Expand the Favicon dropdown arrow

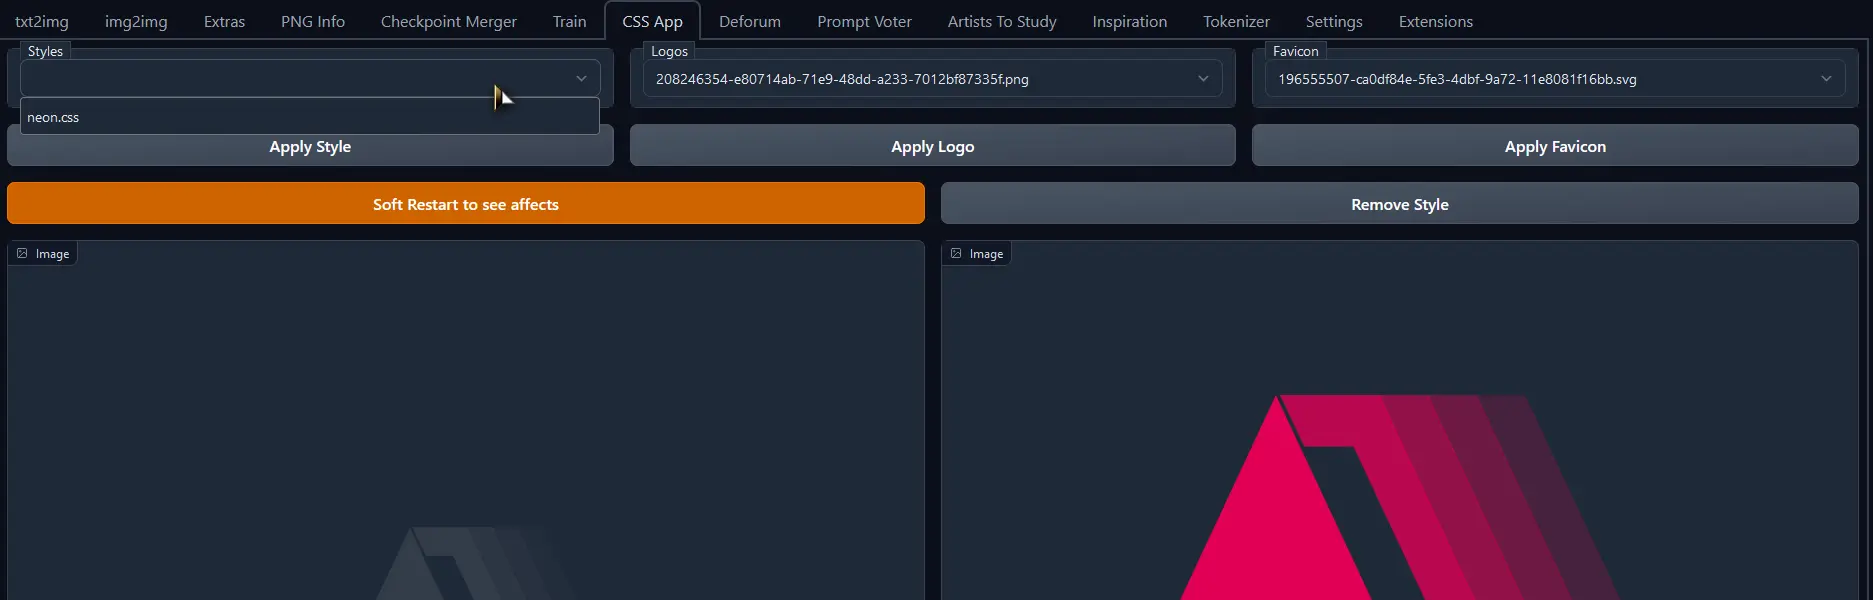(1826, 78)
